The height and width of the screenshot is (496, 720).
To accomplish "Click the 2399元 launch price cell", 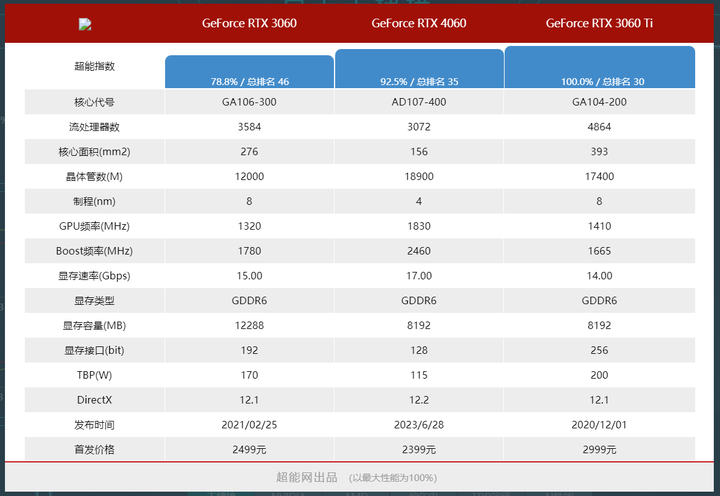I will click(x=419, y=449).
